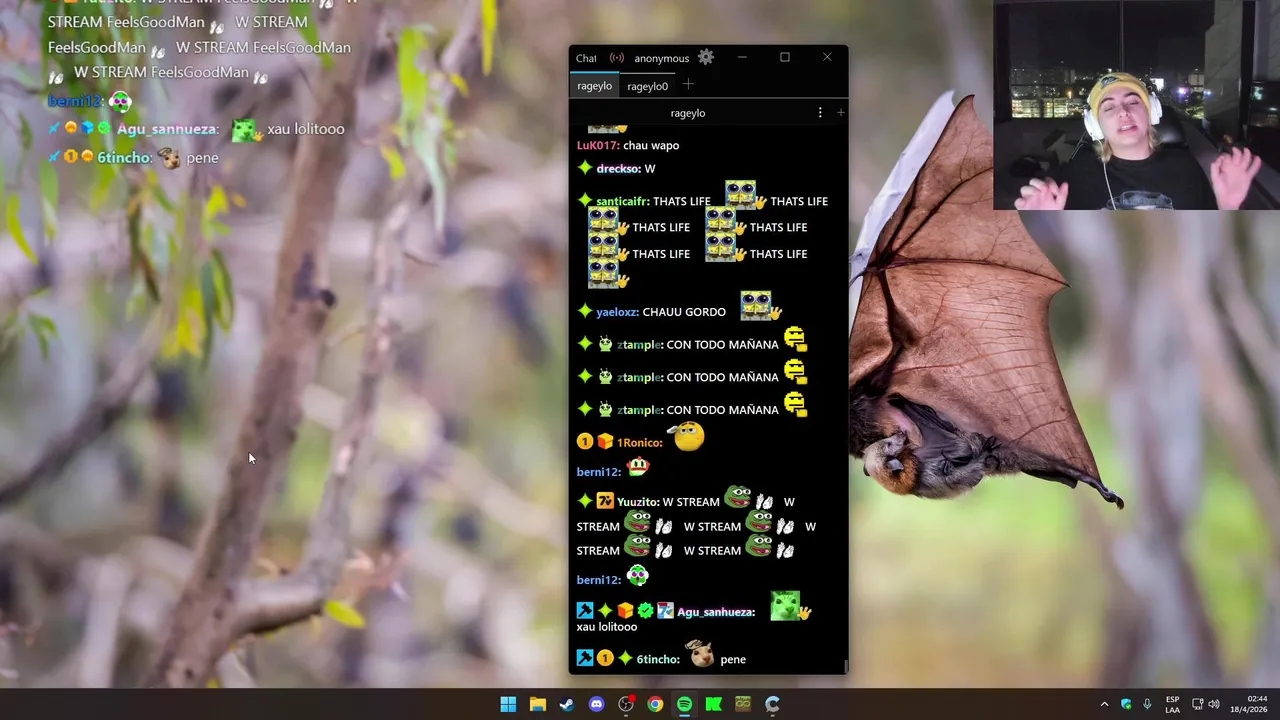Switch to the rageylo tab
This screenshot has width=1280, height=720.
pos(594,86)
